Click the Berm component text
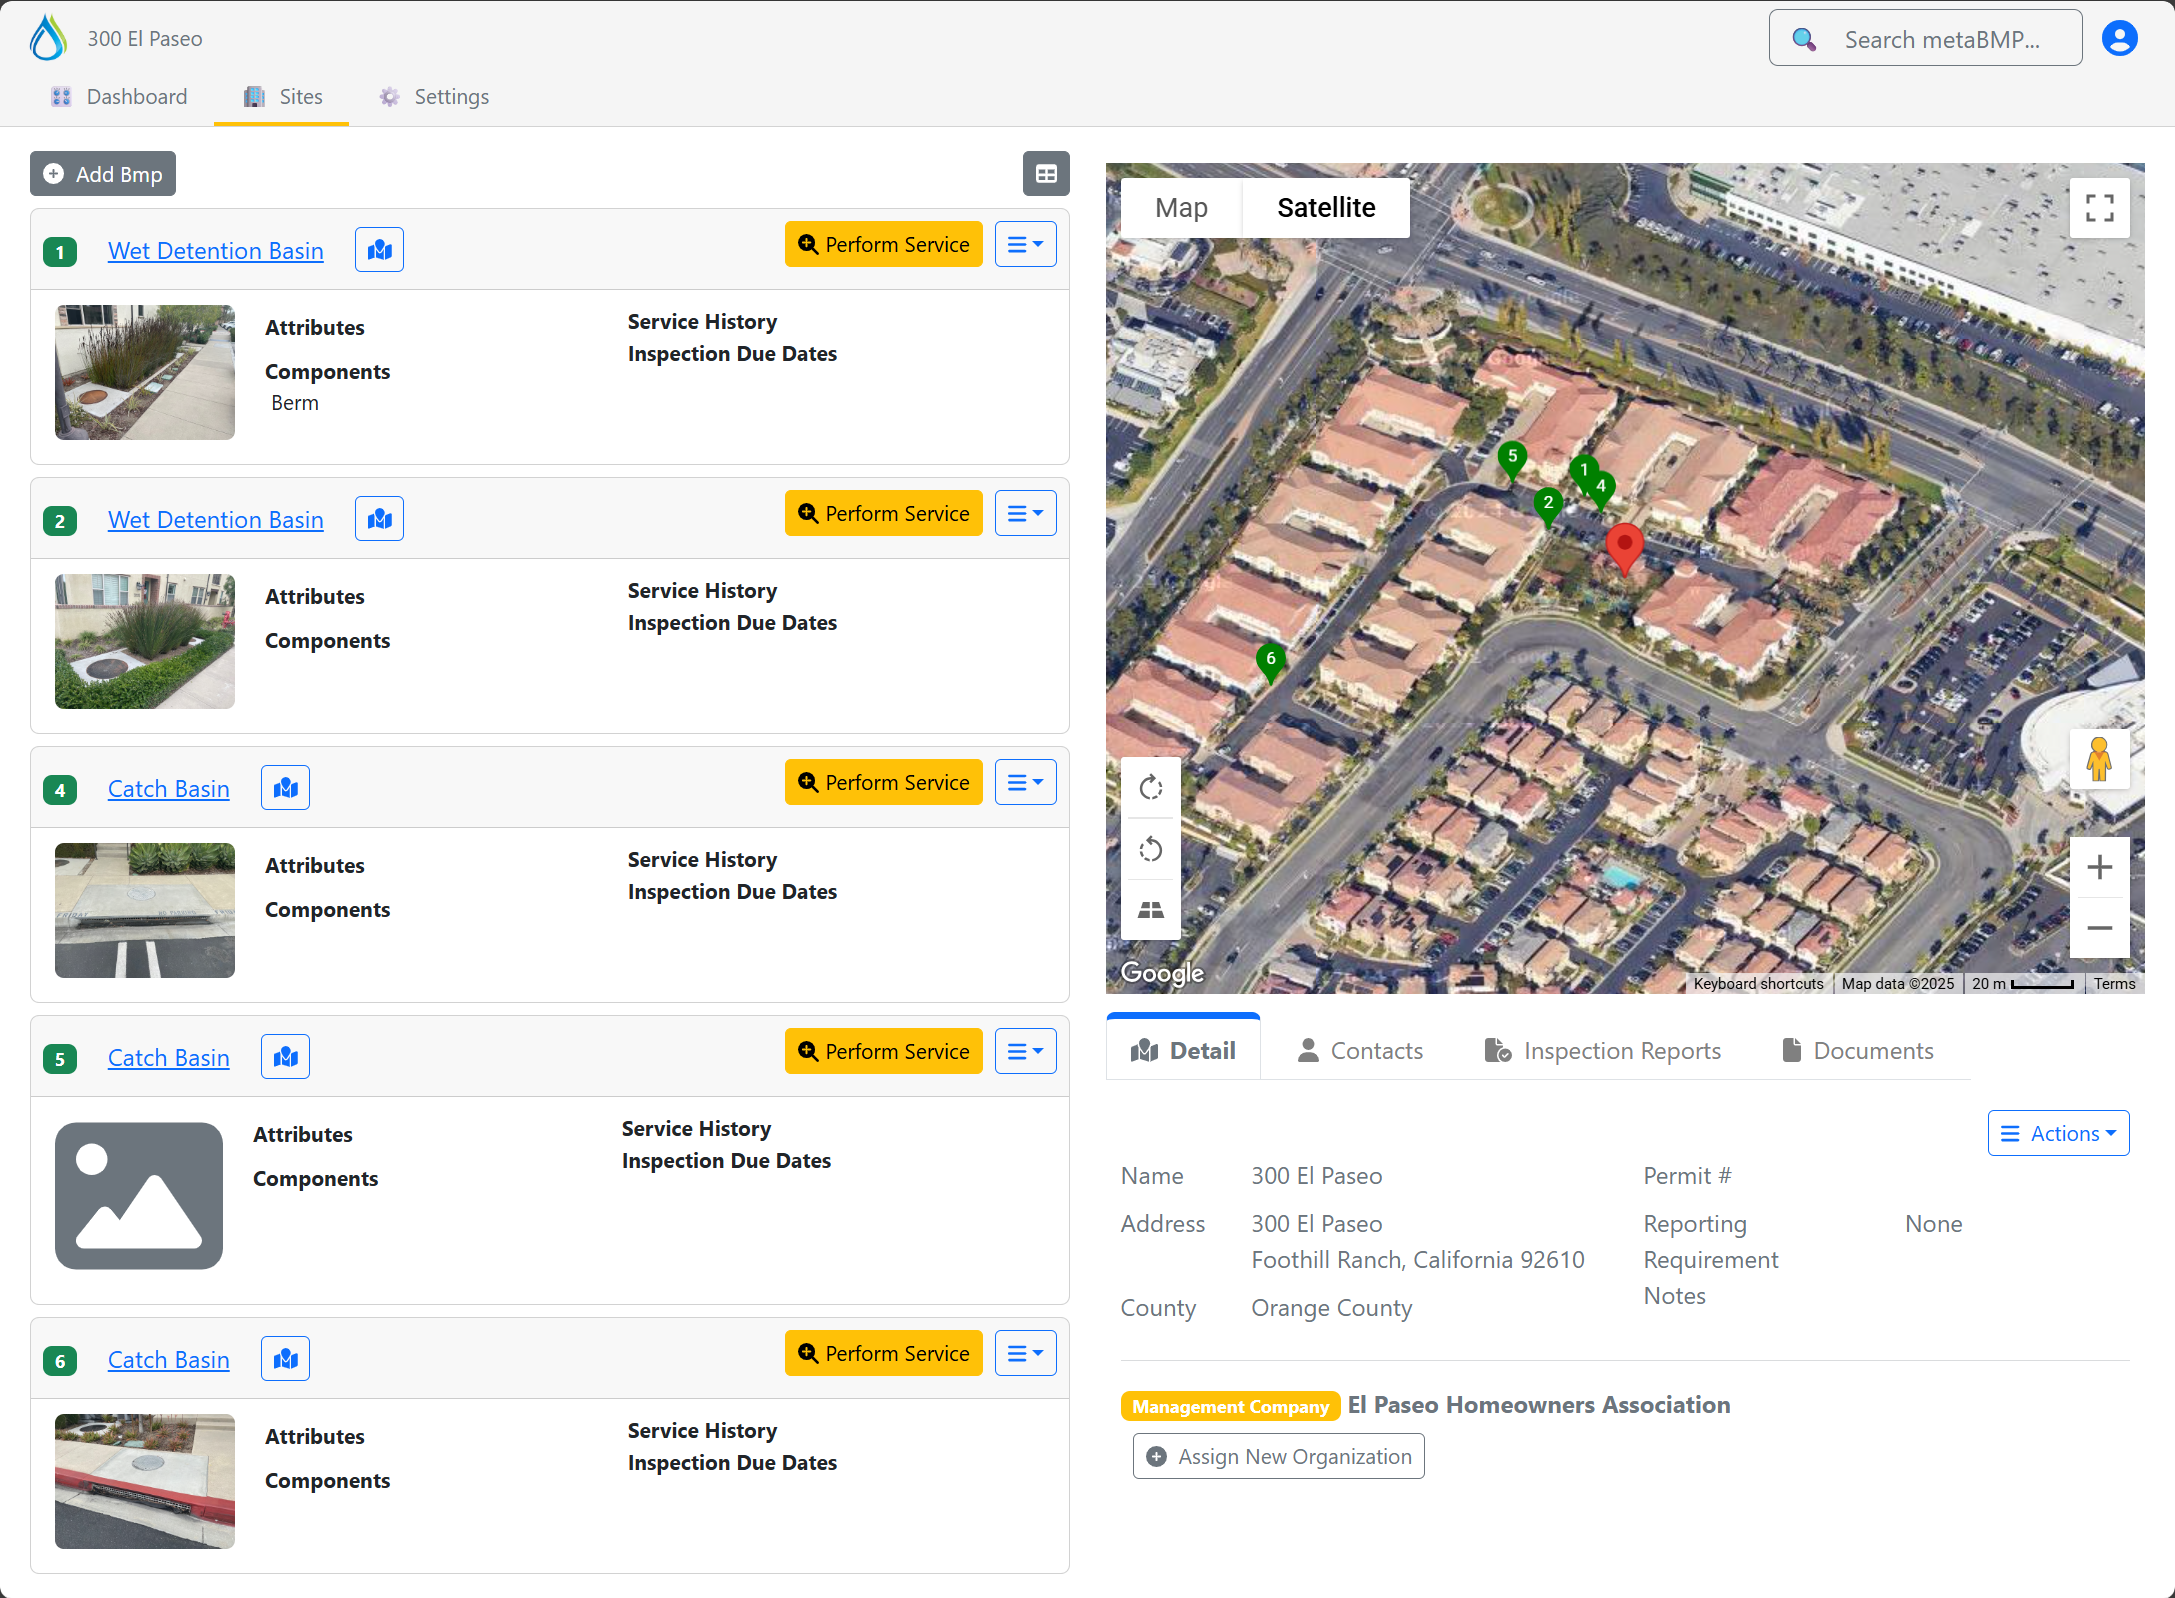 (295, 403)
